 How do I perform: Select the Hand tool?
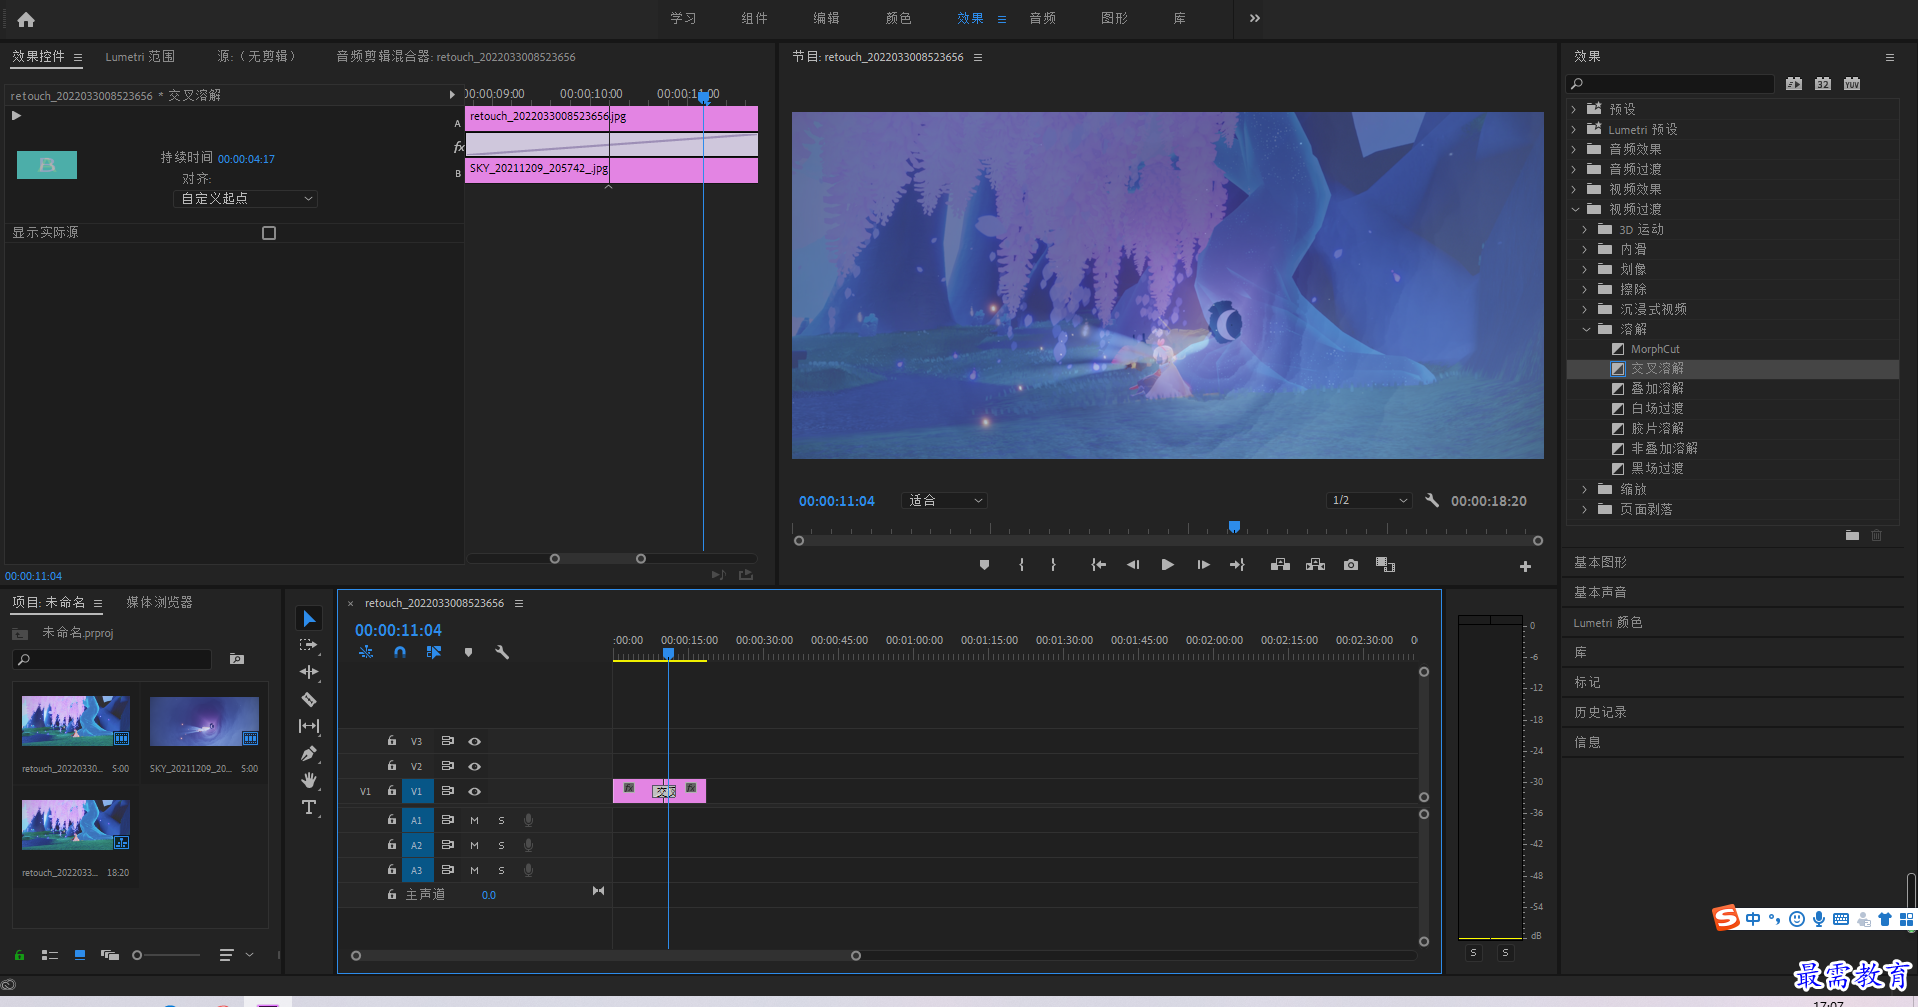(309, 780)
